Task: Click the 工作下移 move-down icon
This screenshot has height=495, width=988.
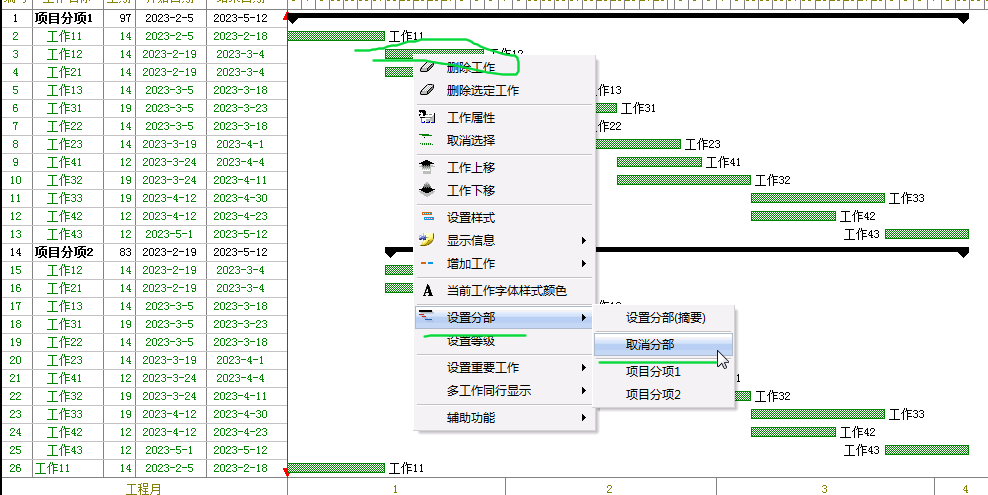Action: click(427, 191)
